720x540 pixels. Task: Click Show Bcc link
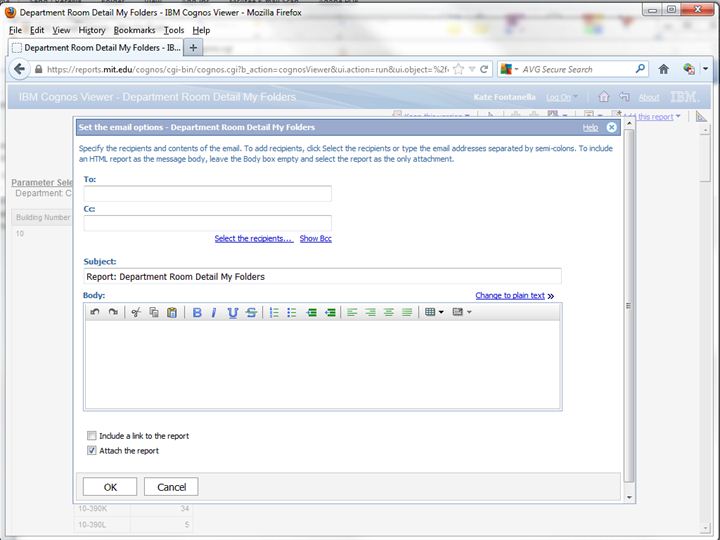pos(315,238)
